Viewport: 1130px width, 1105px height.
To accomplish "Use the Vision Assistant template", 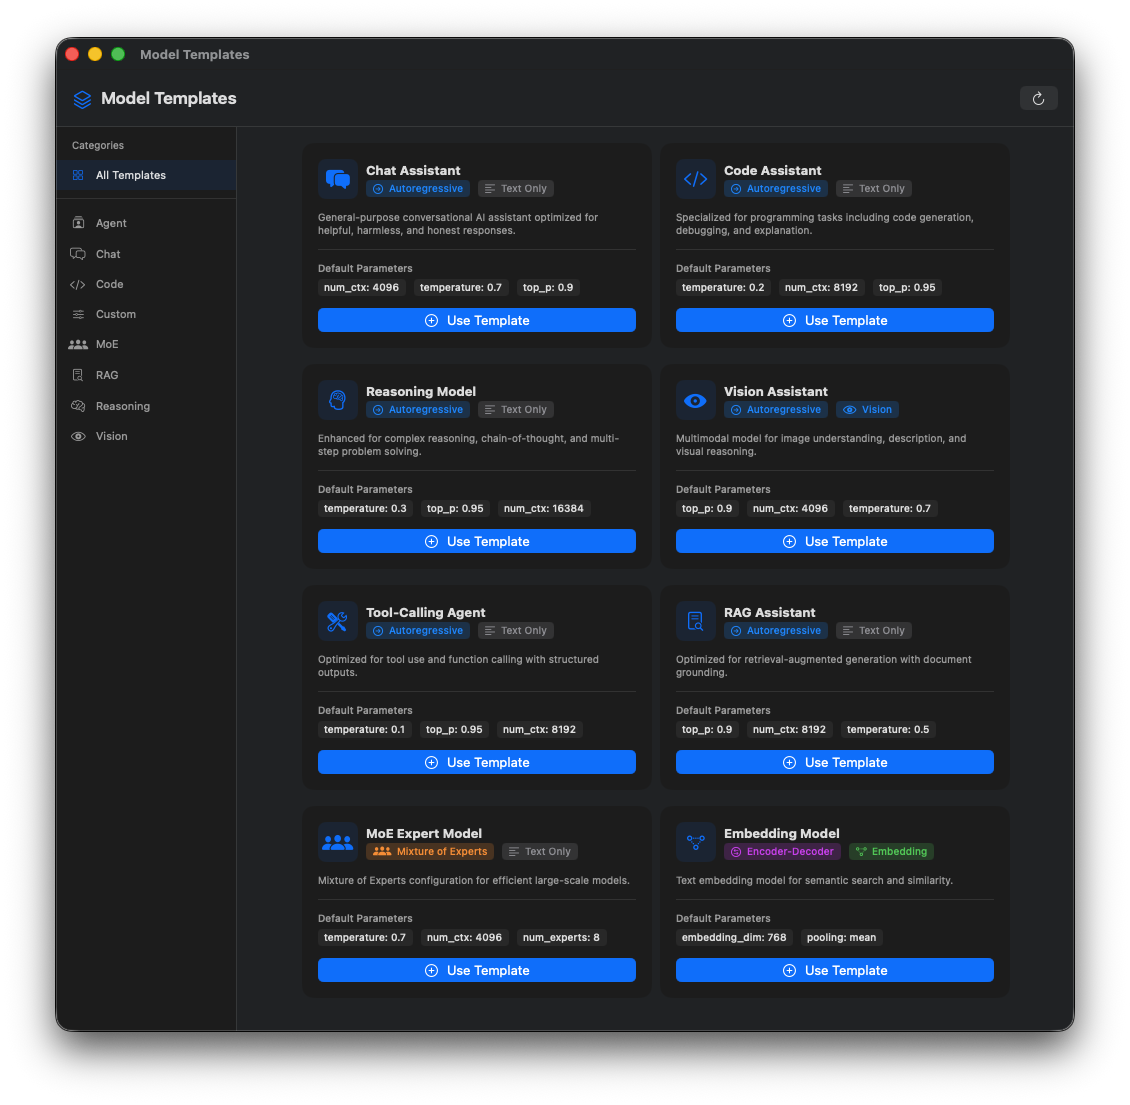I will tap(835, 541).
